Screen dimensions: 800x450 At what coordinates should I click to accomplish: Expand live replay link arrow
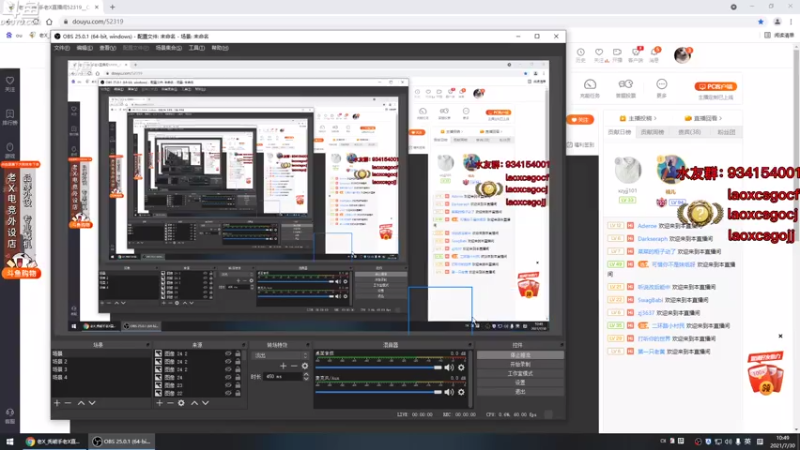(720, 118)
